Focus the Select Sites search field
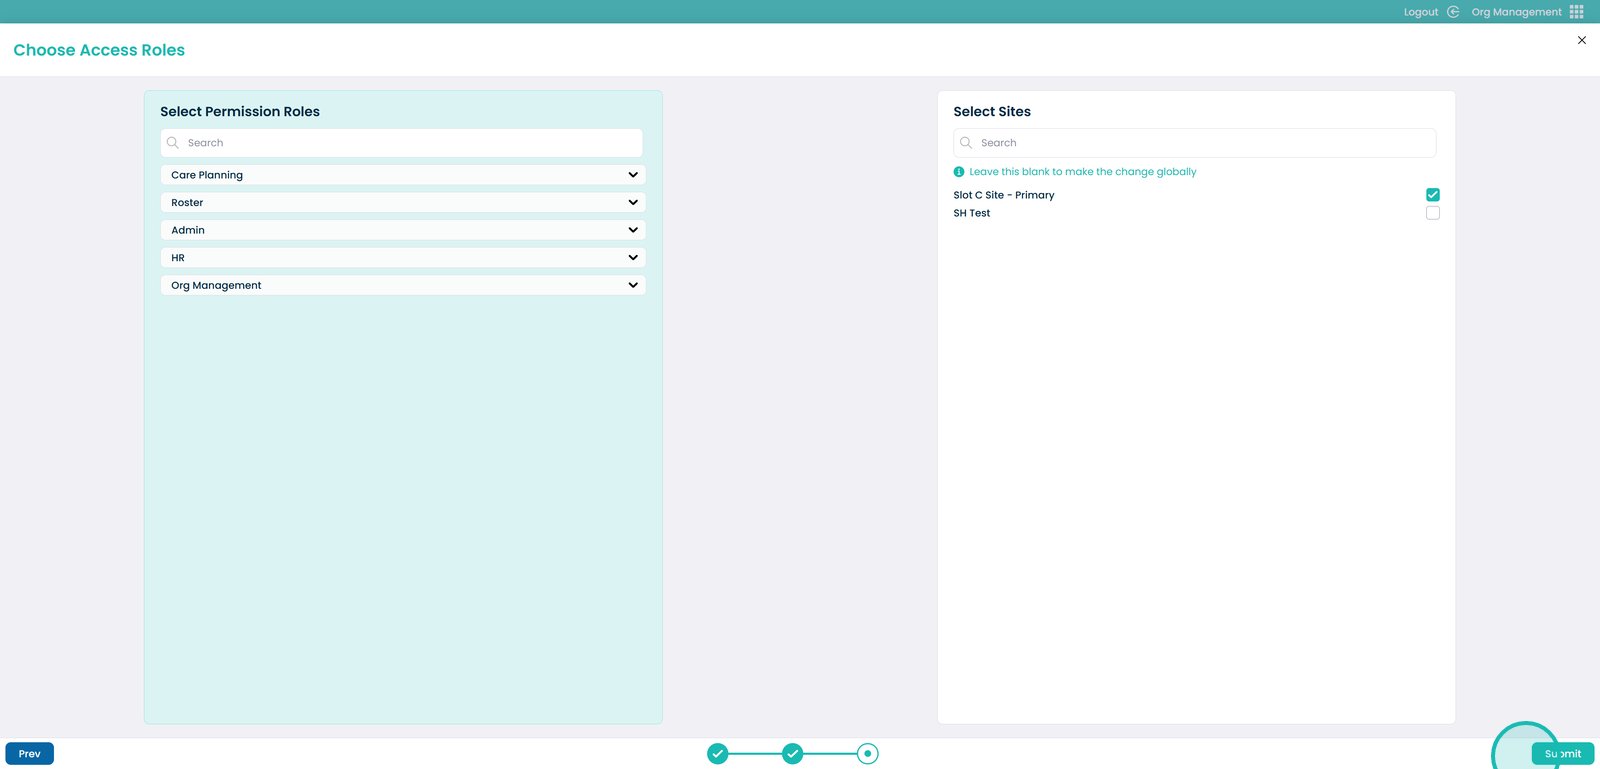The height and width of the screenshot is (769, 1600). (x=1203, y=143)
